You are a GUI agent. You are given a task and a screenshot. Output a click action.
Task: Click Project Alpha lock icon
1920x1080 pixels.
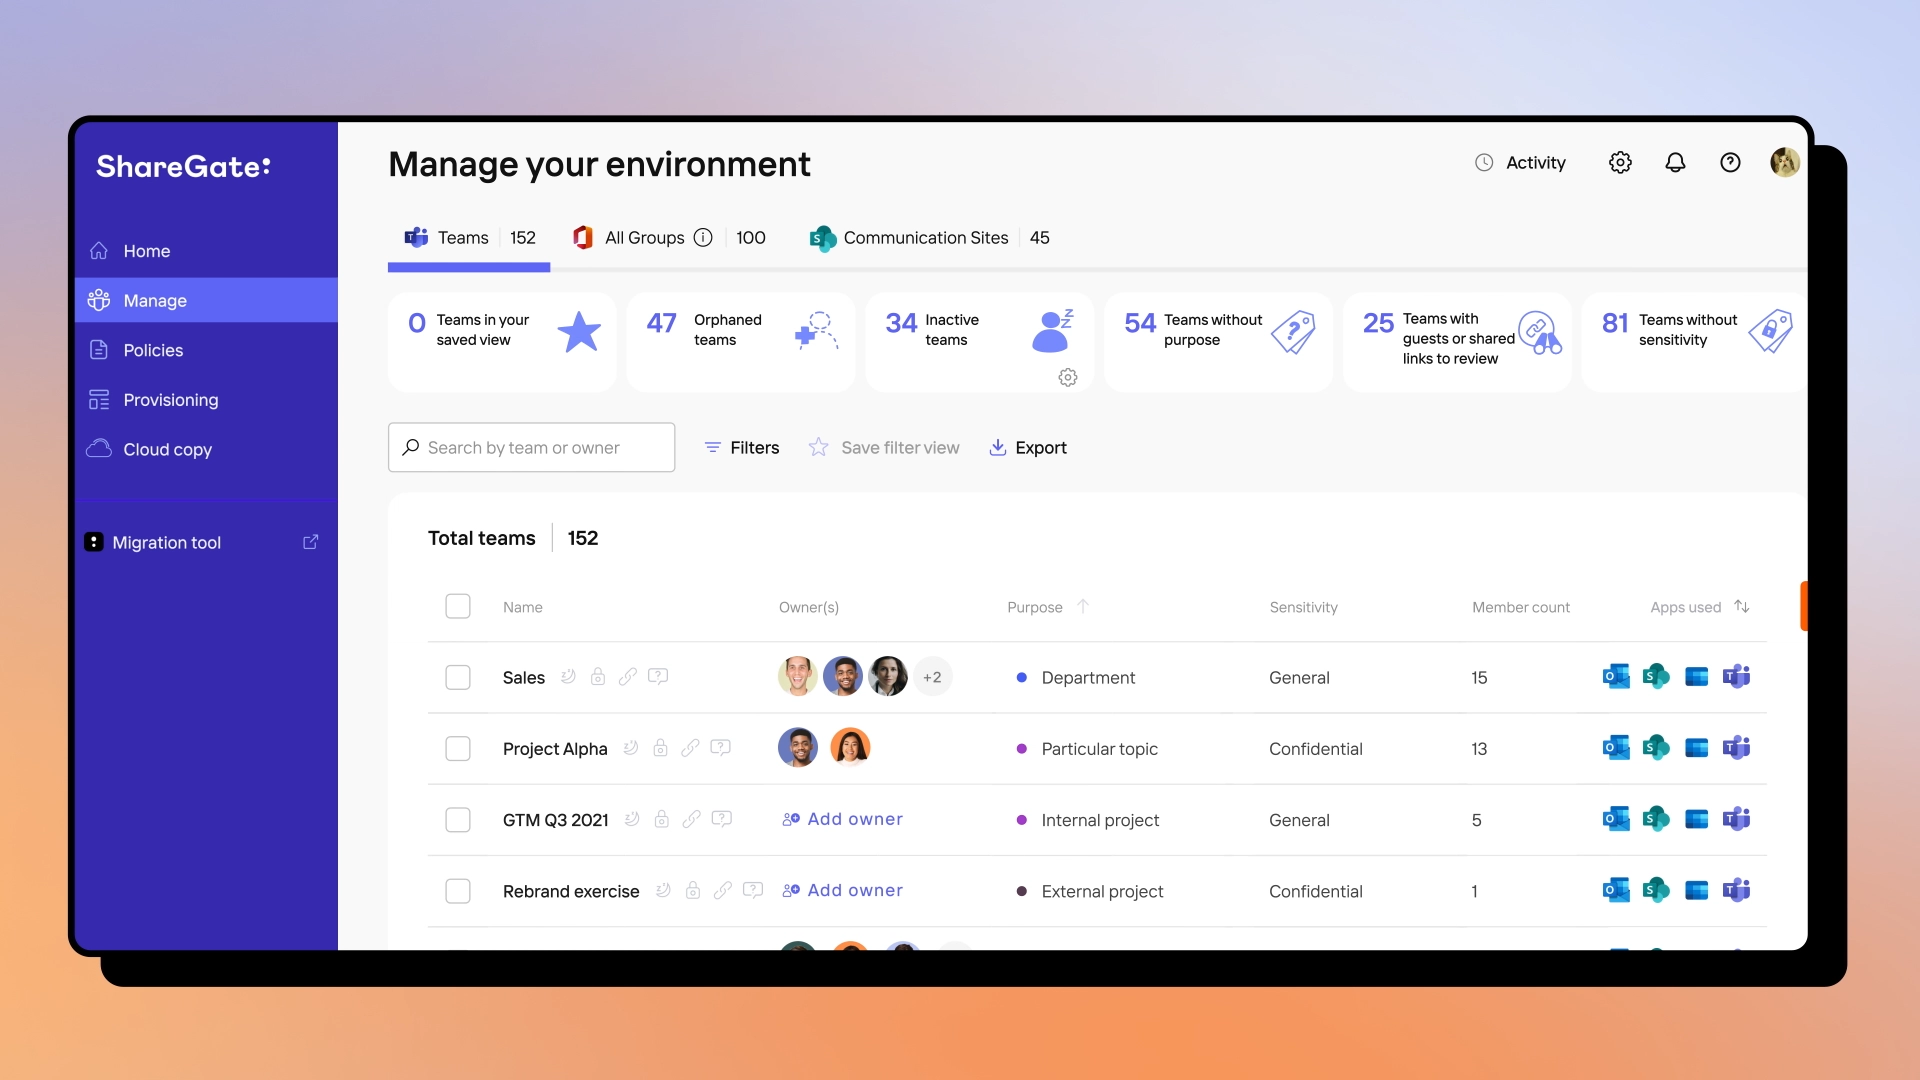tap(660, 747)
